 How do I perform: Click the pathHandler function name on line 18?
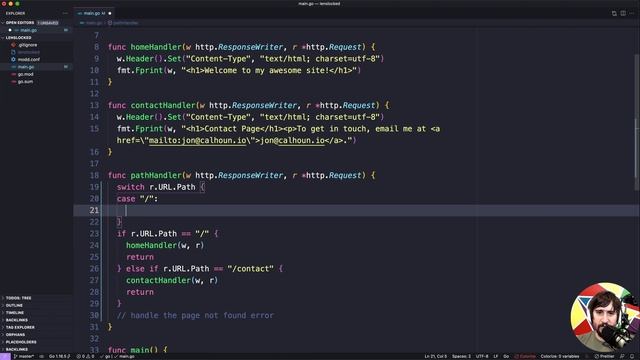coord(156,176)
